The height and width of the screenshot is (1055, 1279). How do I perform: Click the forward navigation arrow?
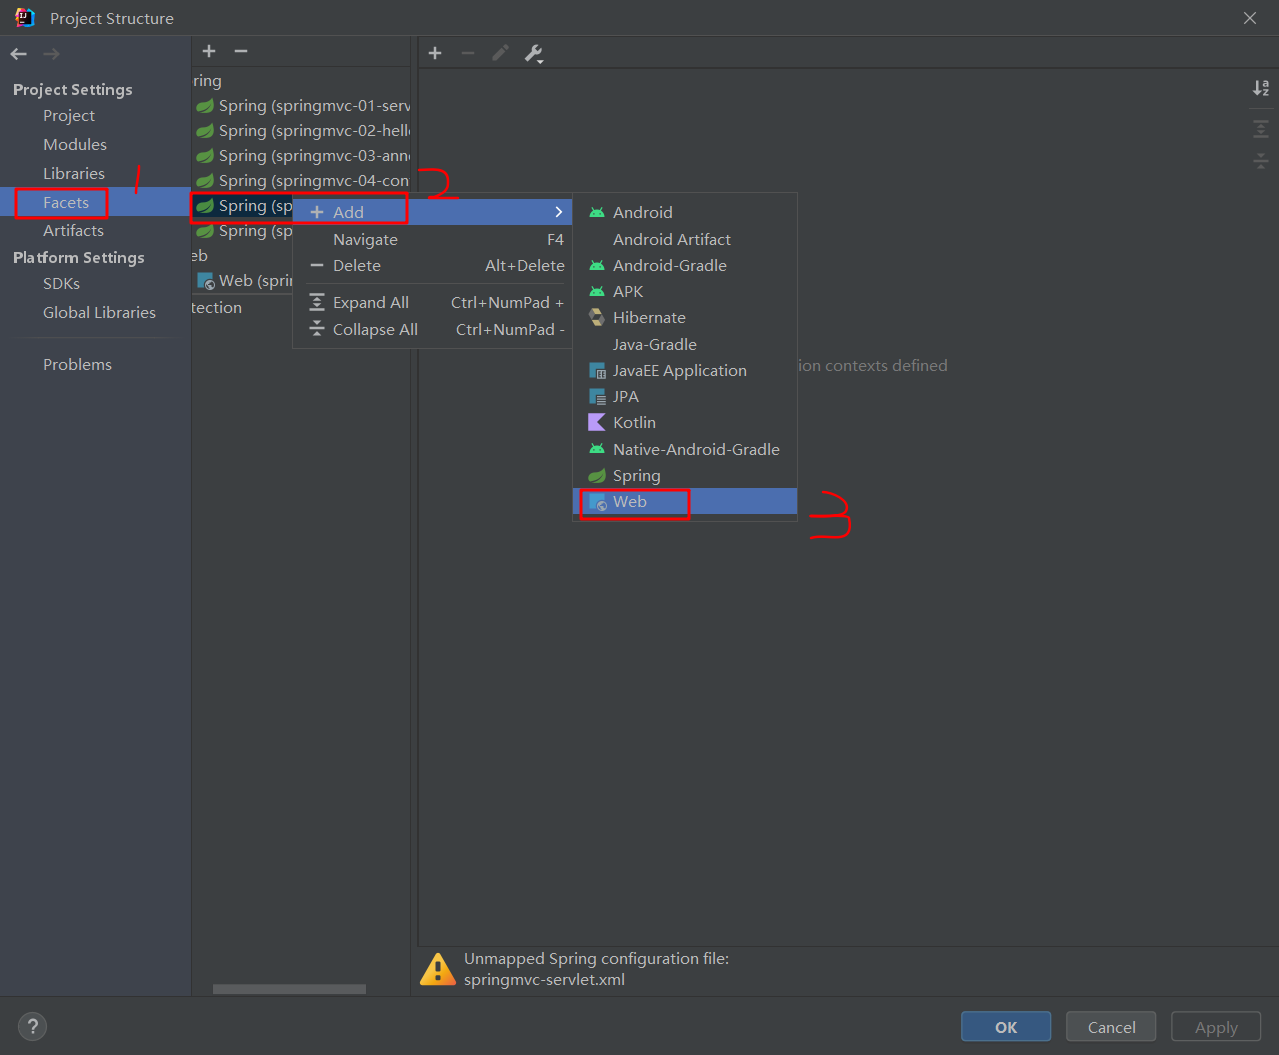52,54
